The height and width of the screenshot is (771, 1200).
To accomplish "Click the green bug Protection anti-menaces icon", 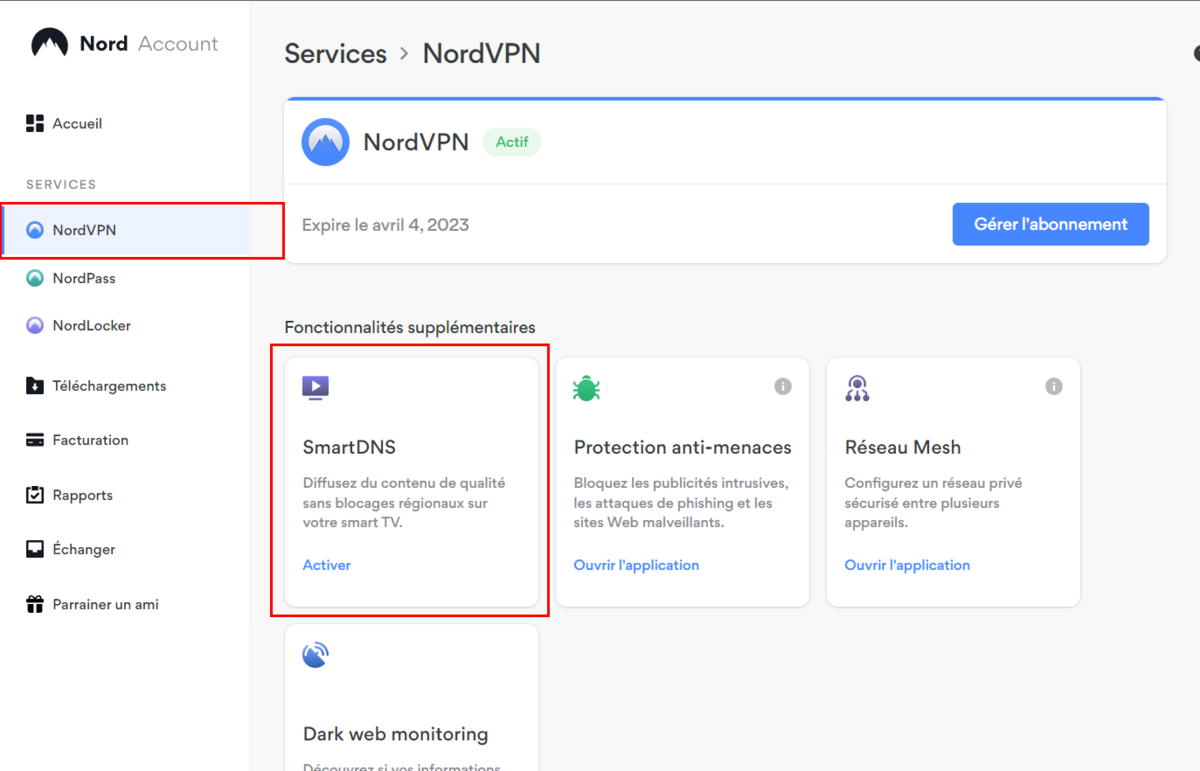I will click(x=586, y=388).
